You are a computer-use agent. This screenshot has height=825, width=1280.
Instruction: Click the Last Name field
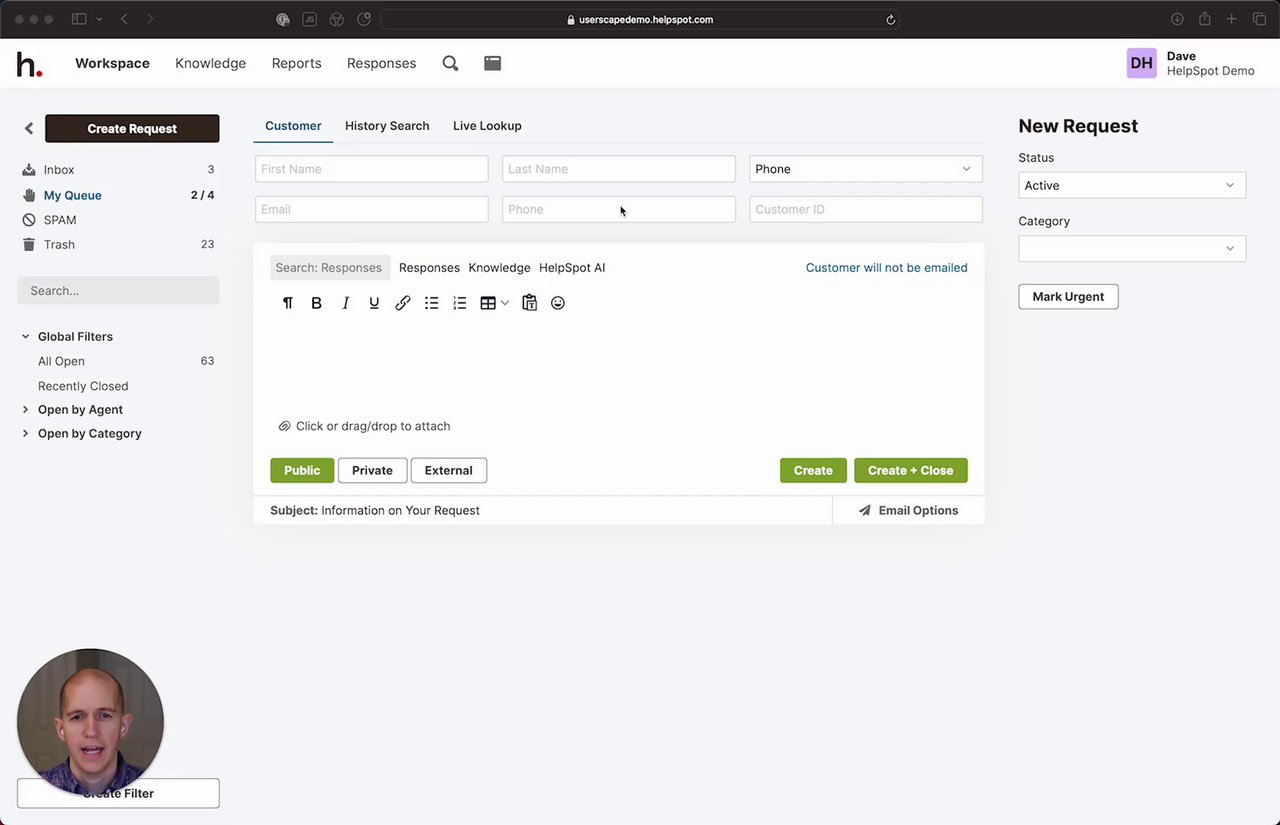pos(619,169)
